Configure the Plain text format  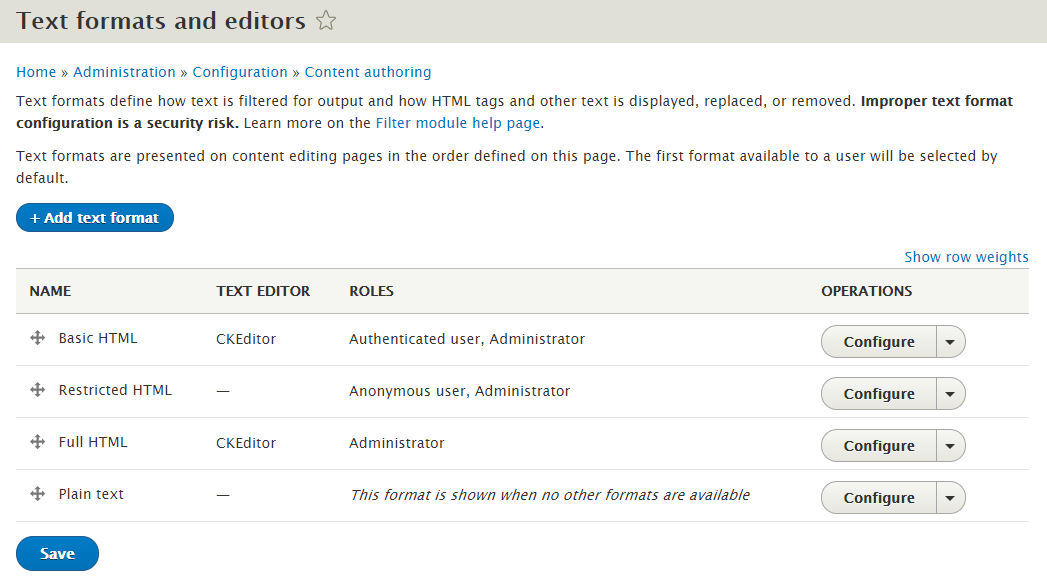[x=878, y=497]
